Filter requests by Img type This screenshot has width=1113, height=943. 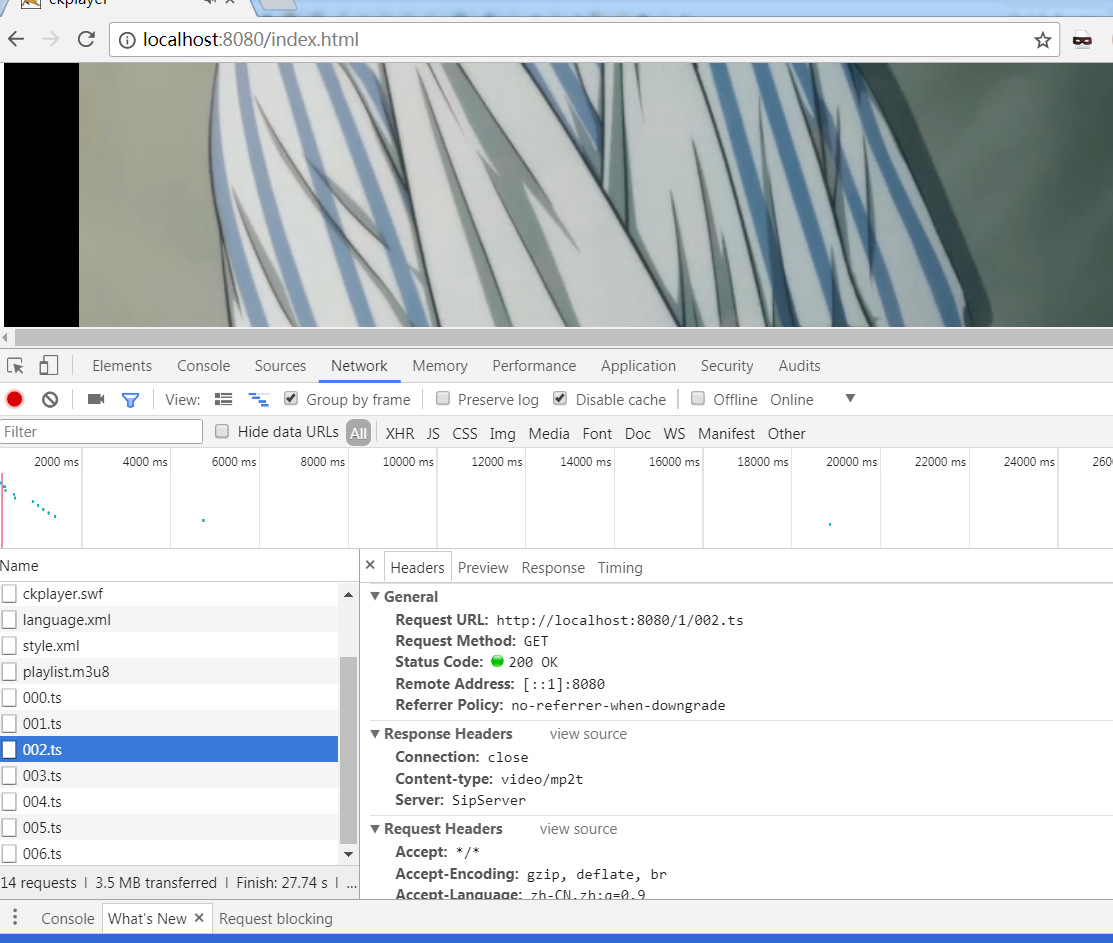point(503,434)
